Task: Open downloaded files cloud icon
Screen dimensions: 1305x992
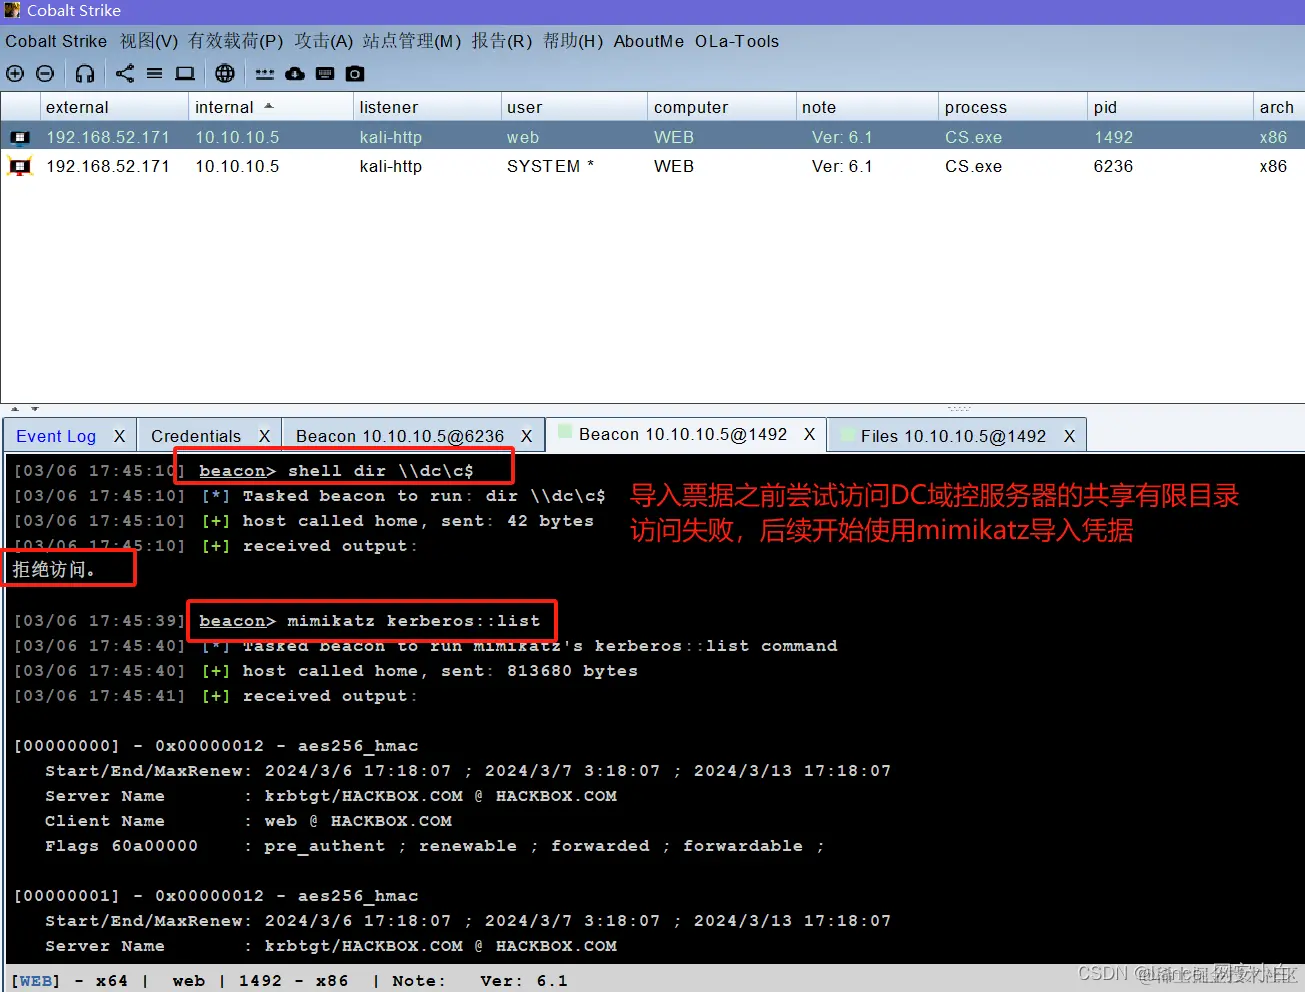Action: pos(295,73)
